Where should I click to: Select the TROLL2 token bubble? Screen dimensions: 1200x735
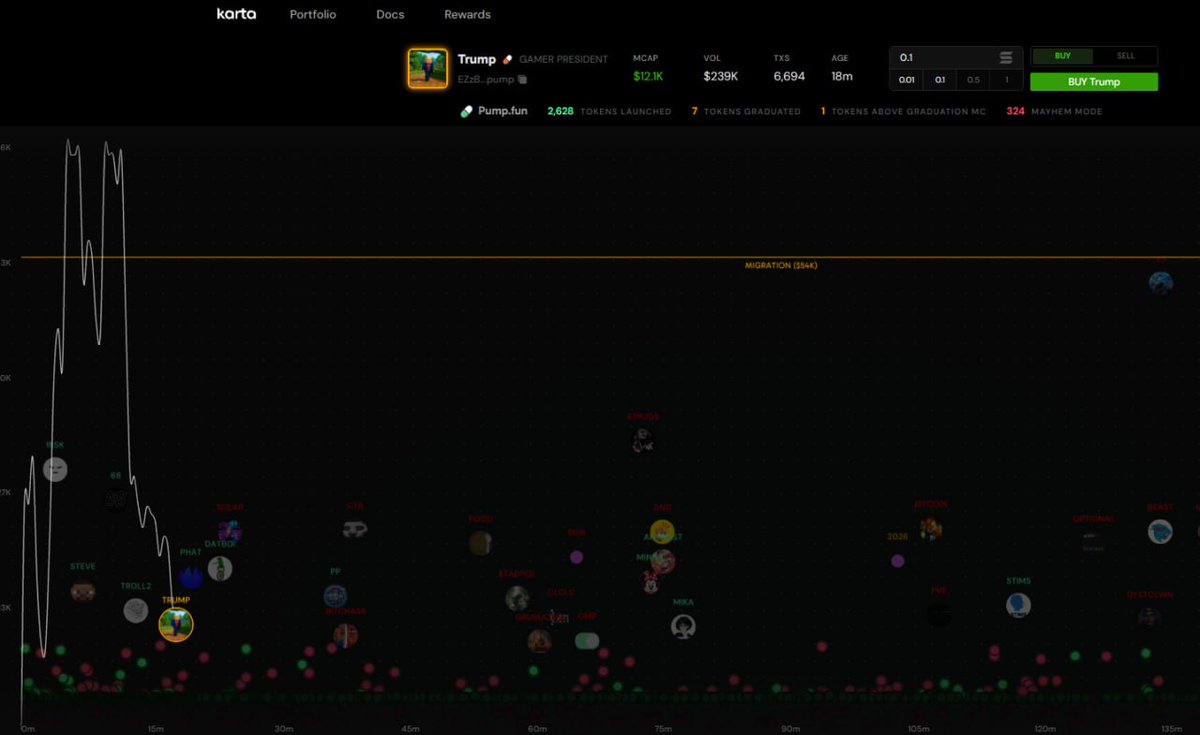point(136,610)
